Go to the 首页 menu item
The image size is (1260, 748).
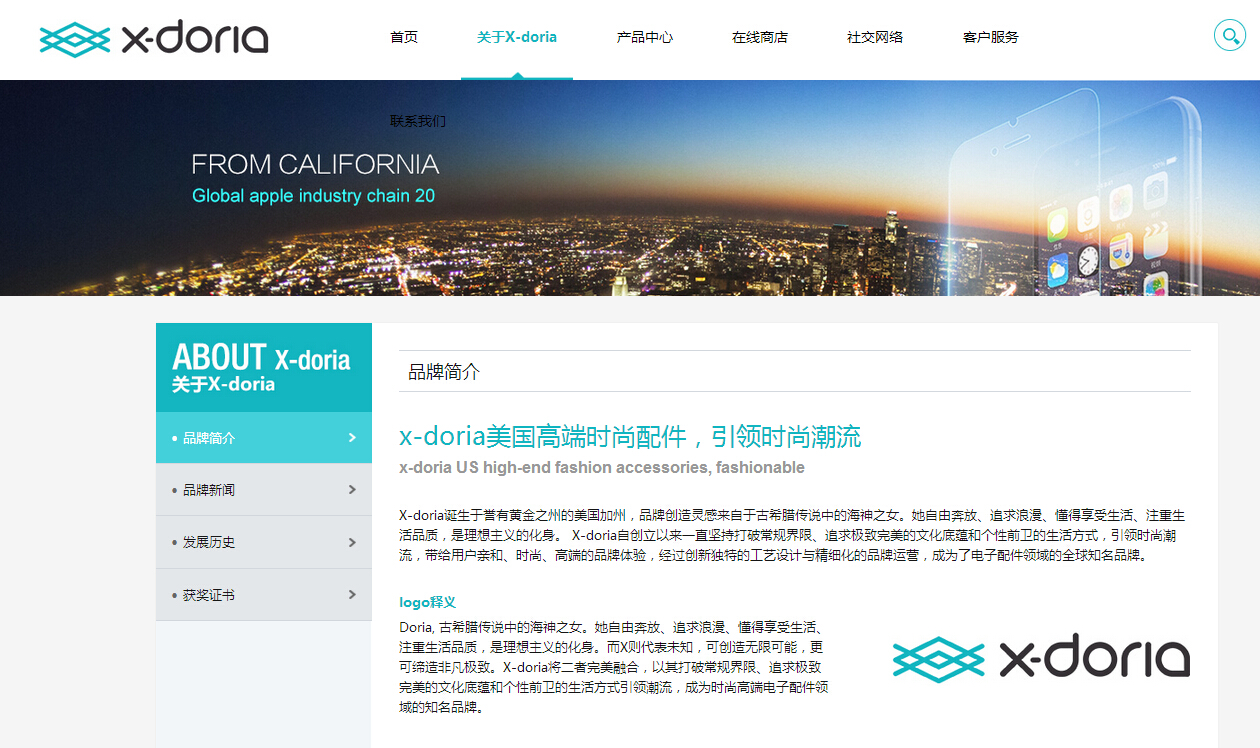pos(404,37)
